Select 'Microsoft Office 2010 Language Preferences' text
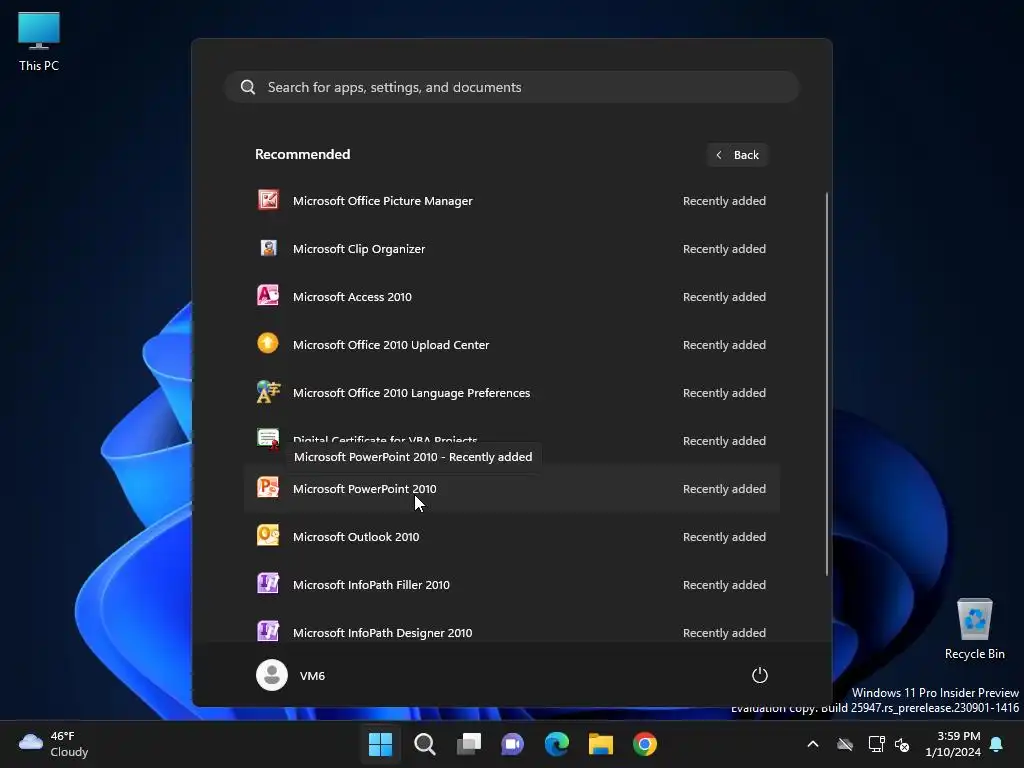This screenshot has width=1024, height=768. point(411,392)
